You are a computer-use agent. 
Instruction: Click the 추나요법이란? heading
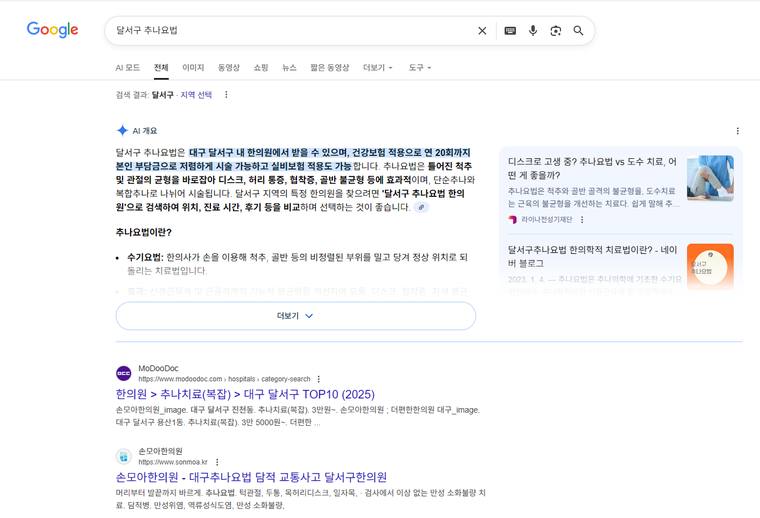click(x=143, y=232)
